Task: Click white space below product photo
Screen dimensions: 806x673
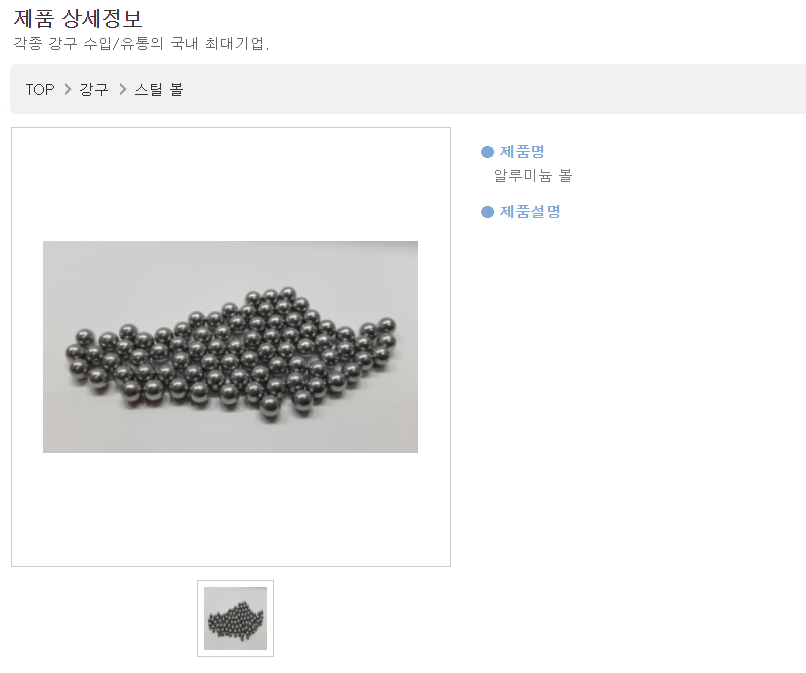Action: (x=230, y=509)
